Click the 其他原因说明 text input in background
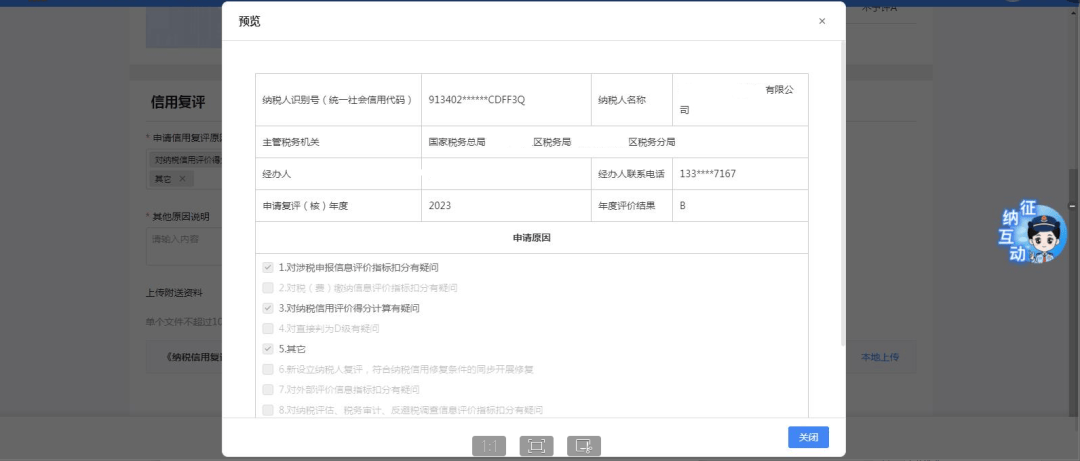The width and height of the screenshot is (1080, 461). coord(183,247)
